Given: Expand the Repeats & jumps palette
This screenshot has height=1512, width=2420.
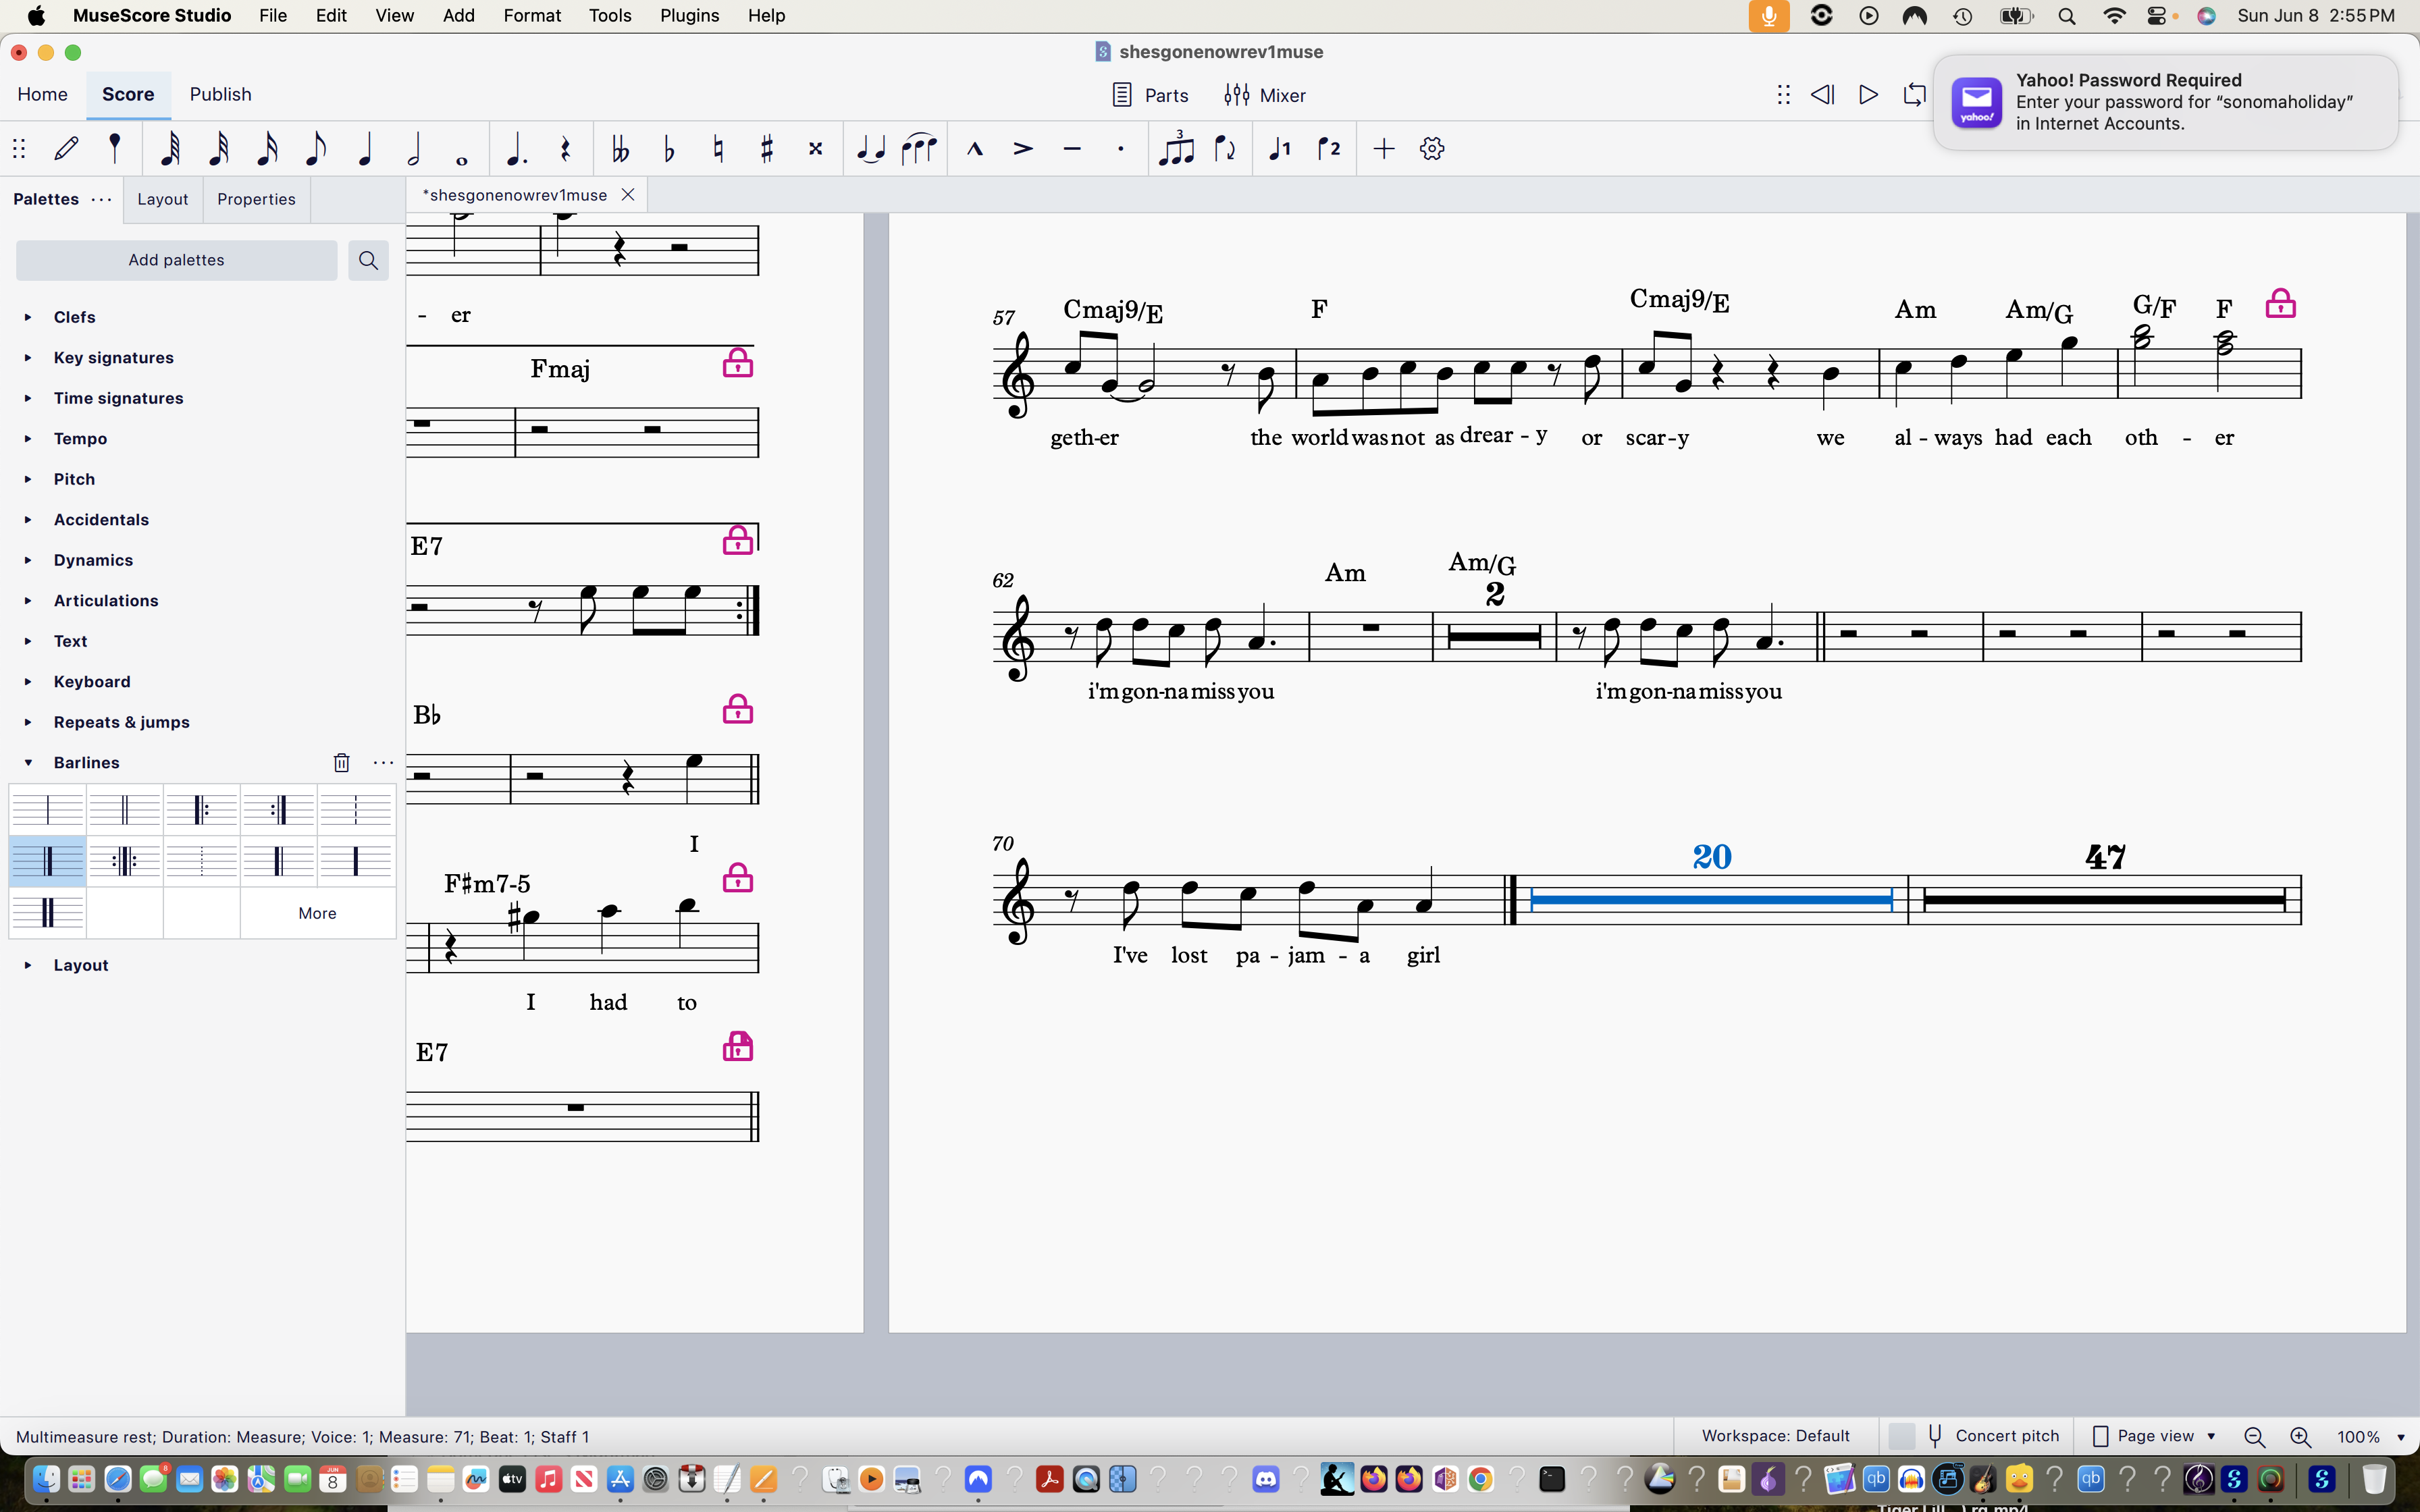Looking at the screenshot, I should click(x=28, y=722).
